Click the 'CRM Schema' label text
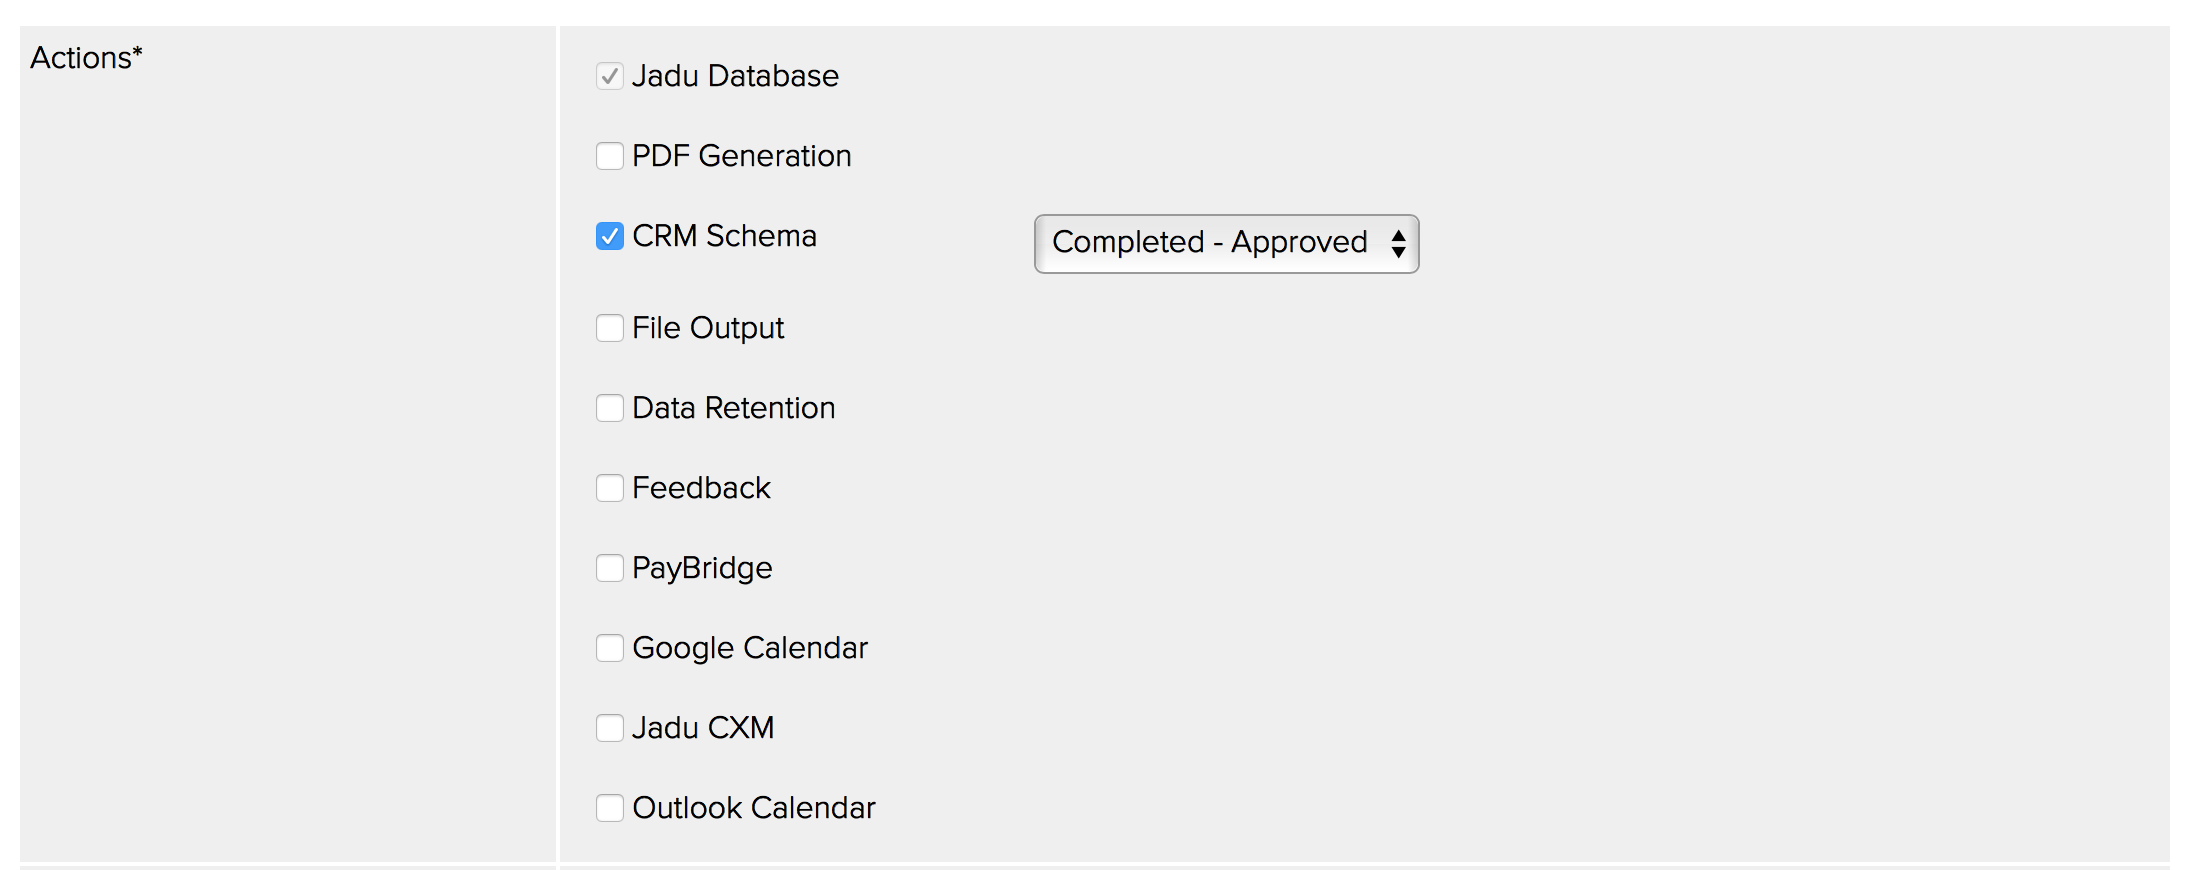Image resolution: width=2190 pixels, height=870 pixels. 724,236
